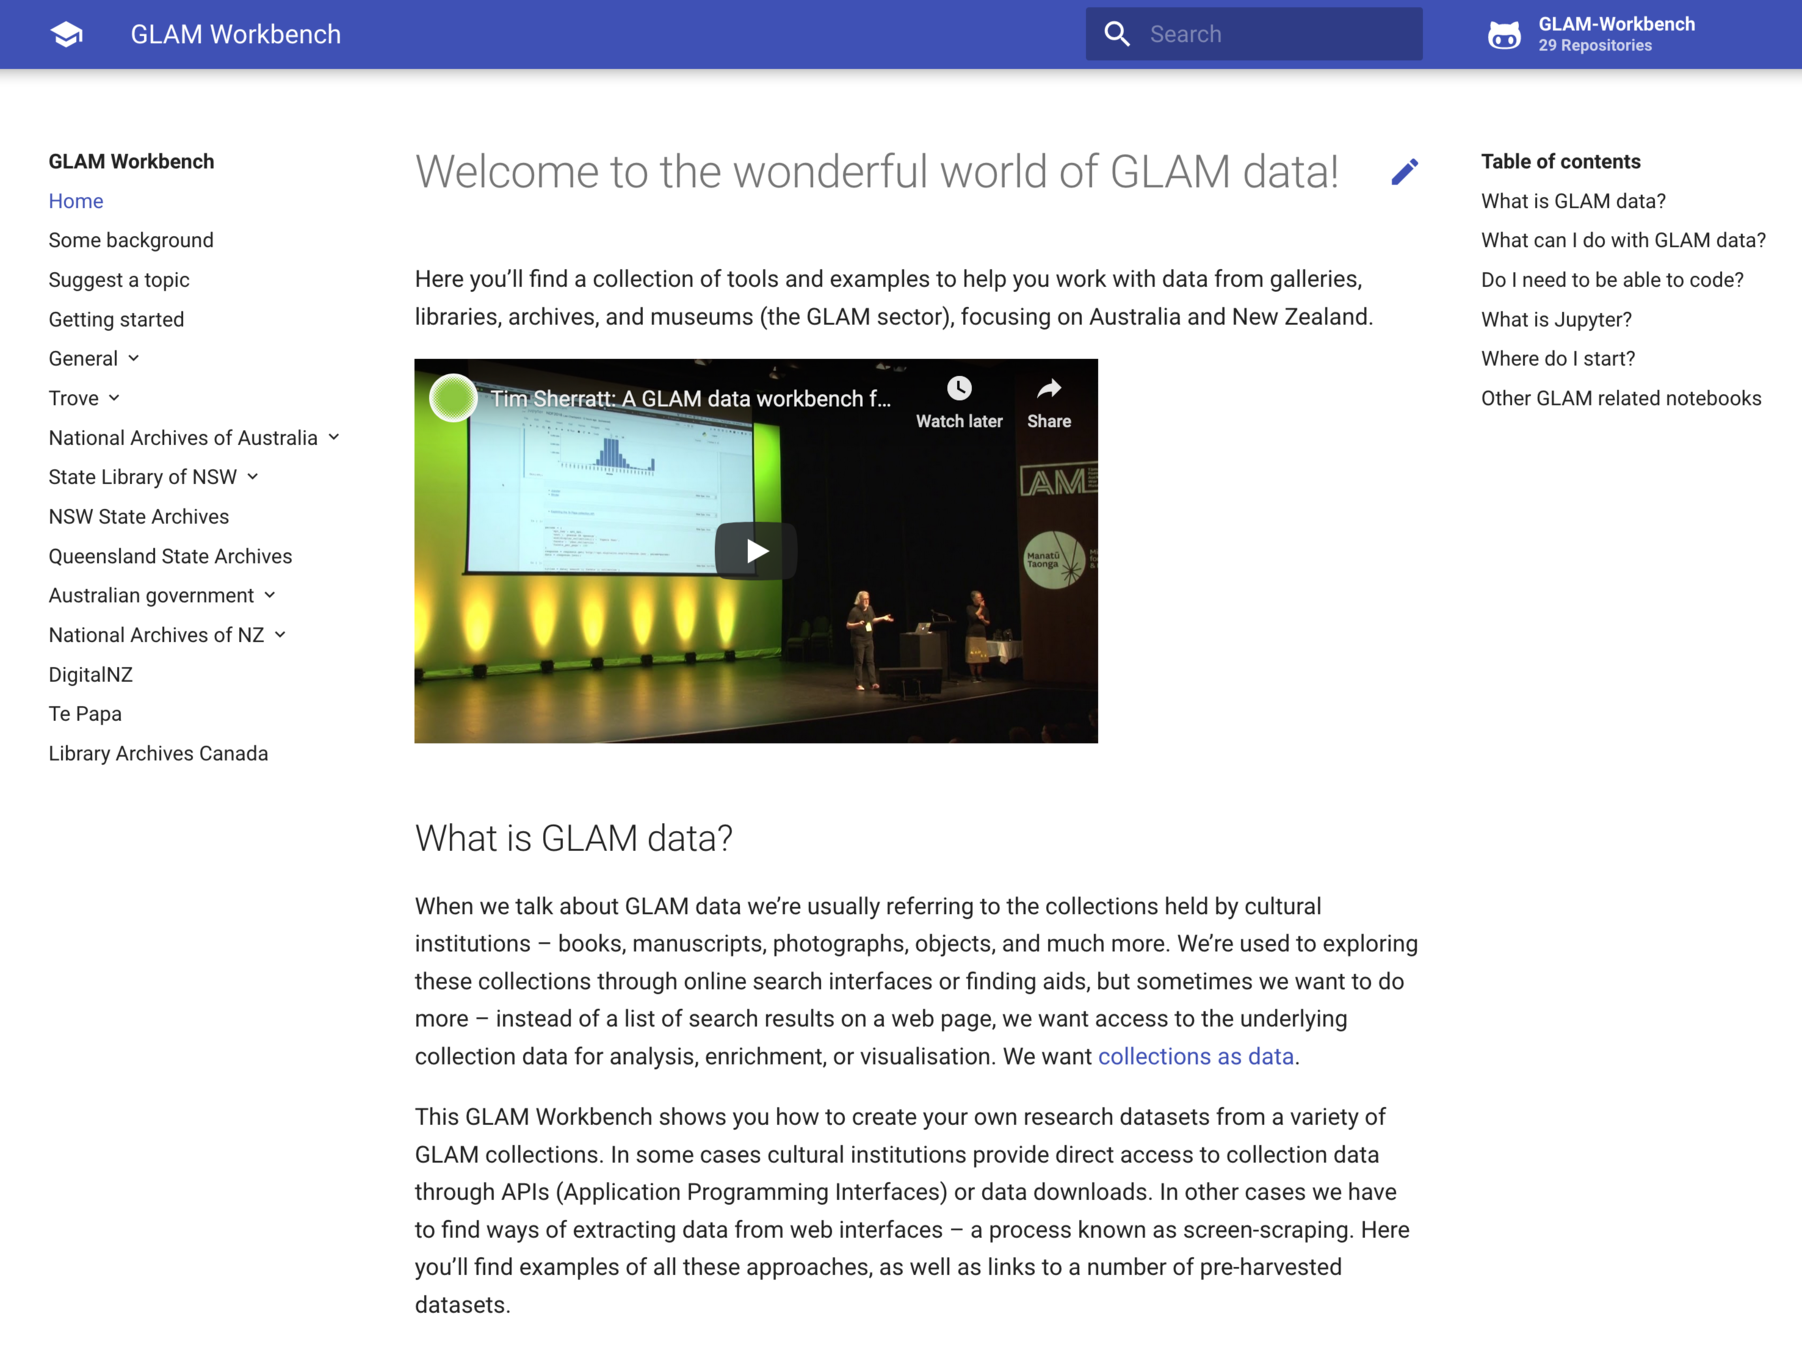
Task: Expand Australian government chevron
Action: [270, 595]
